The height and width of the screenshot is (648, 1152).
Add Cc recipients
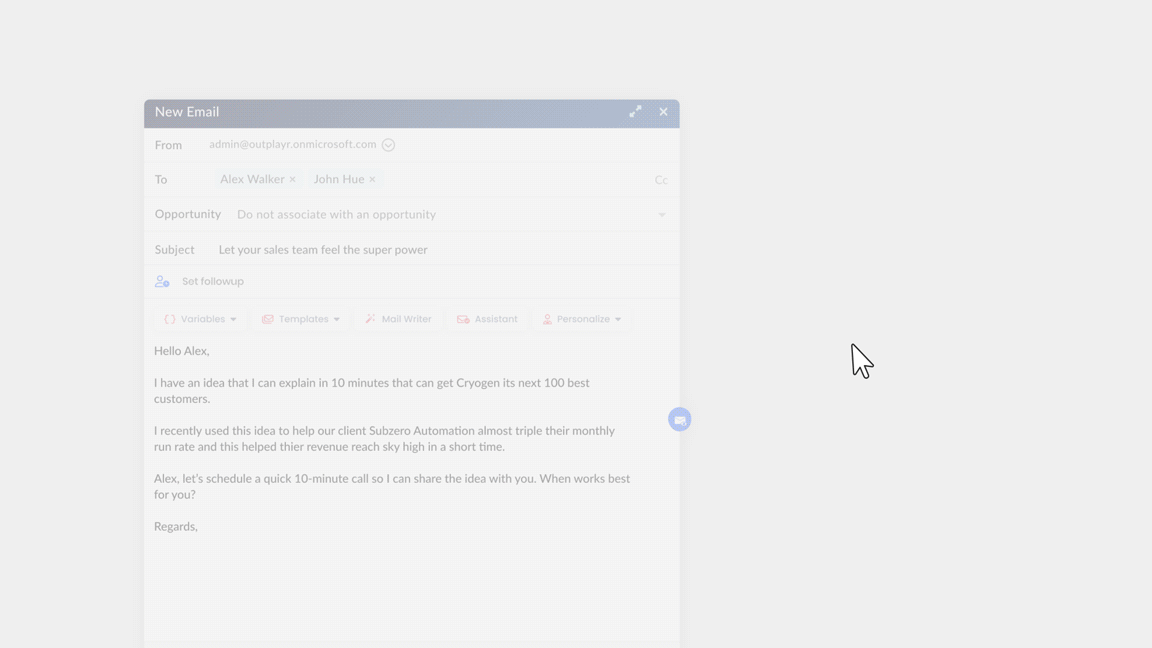click(x=661, y=180)
